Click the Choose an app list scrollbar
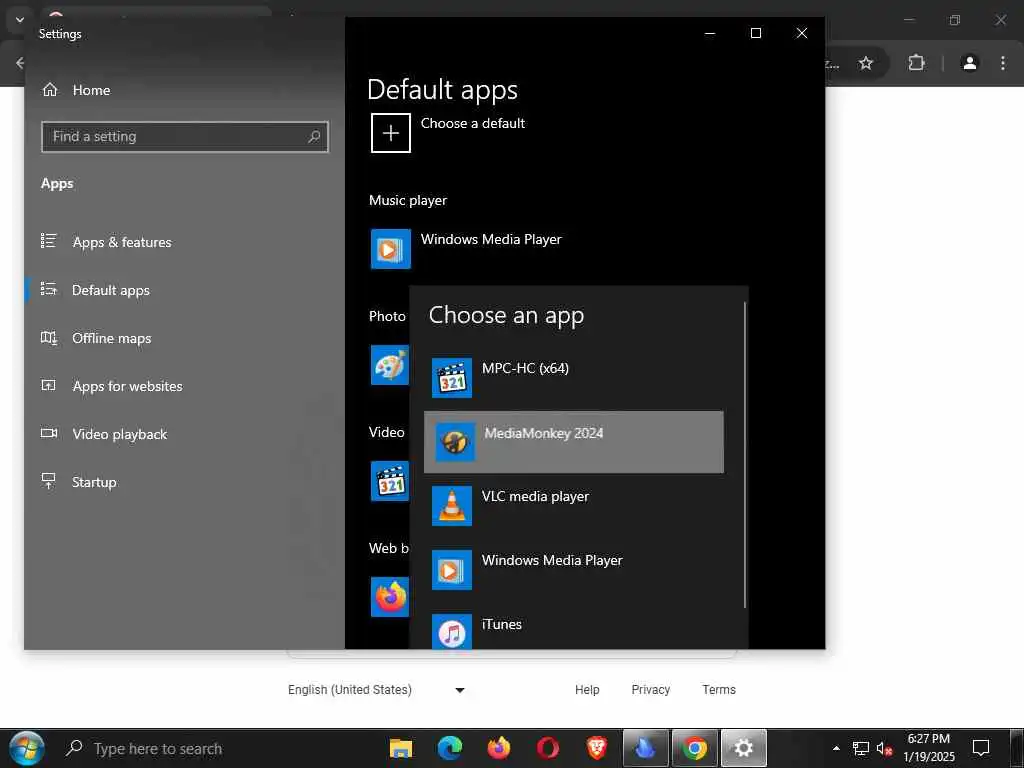This screenshot has height=768, width=1024. (745, 455)
